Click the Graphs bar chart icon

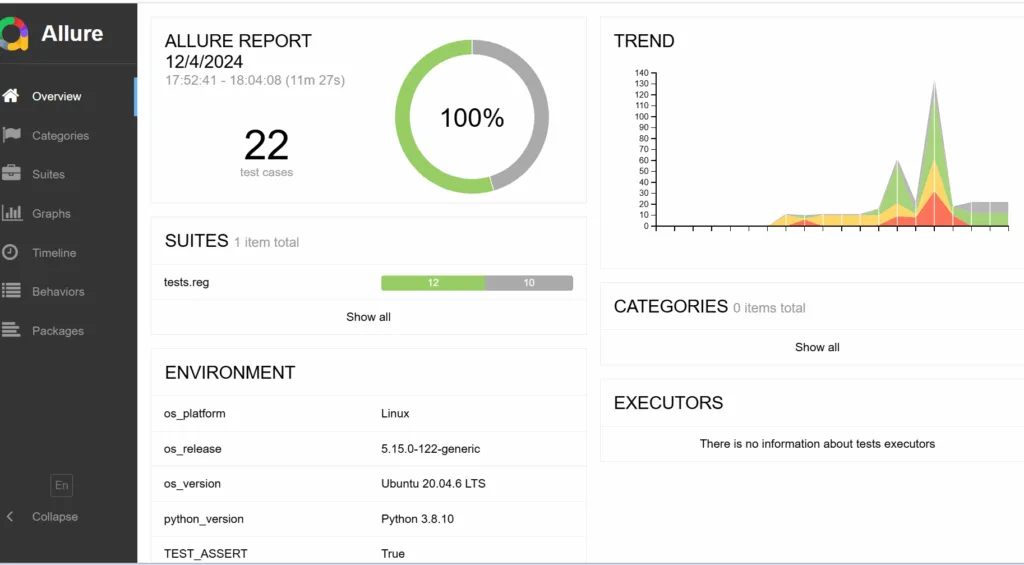12,213
